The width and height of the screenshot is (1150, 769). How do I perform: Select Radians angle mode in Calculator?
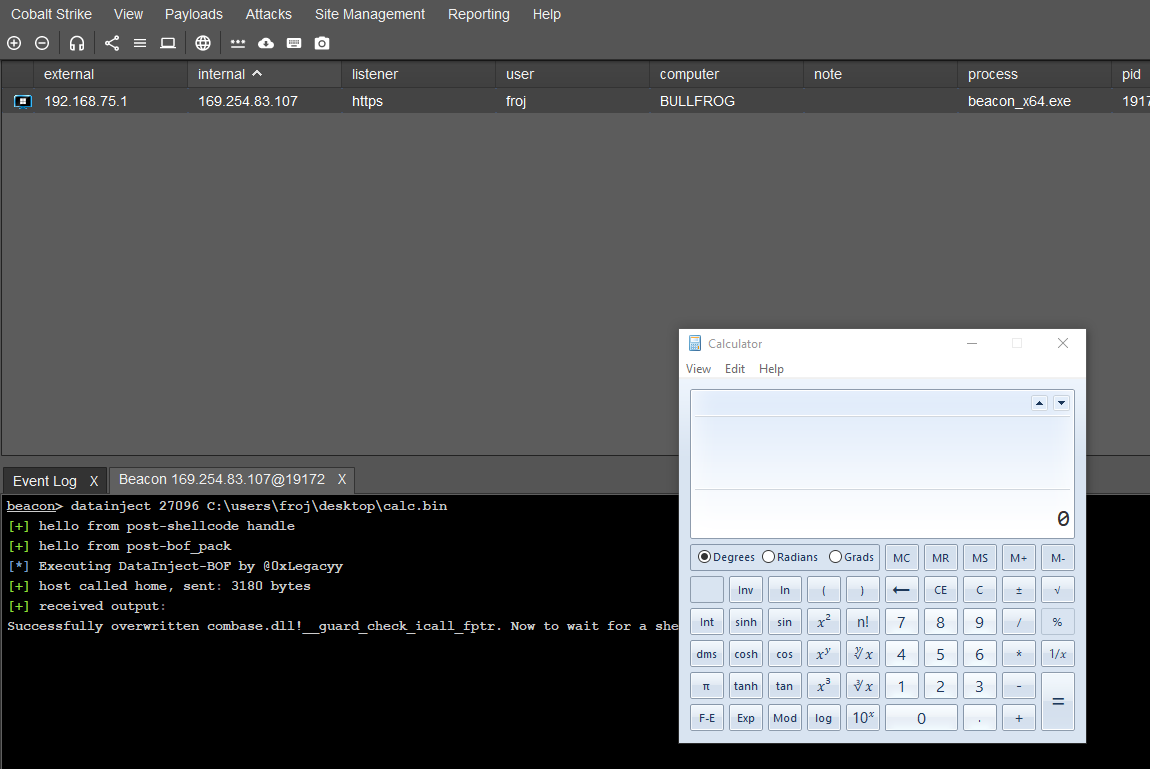click(790, 557)
